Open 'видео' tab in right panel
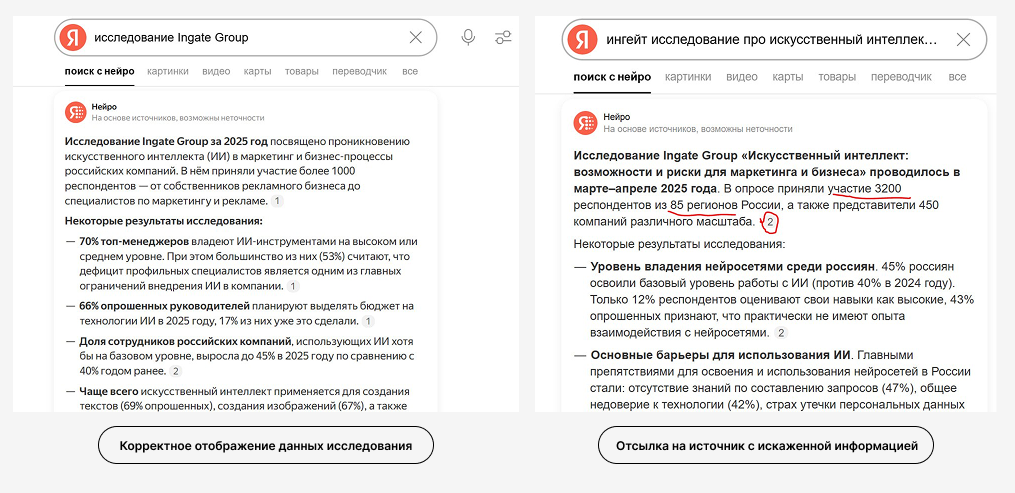This screenshot has width=1015, height=493. [742, 77]
